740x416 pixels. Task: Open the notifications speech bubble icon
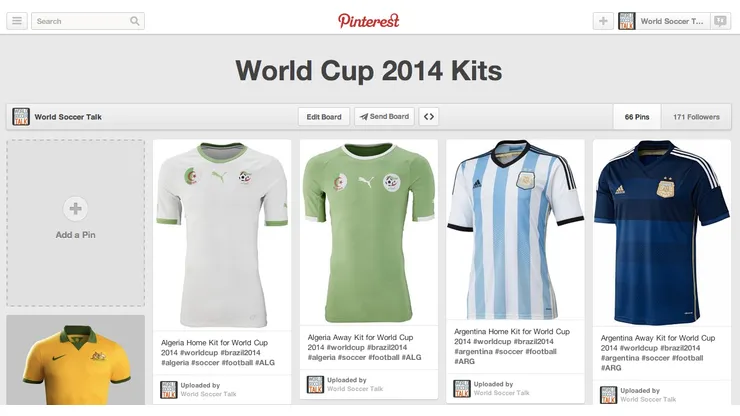click(720, 21)
